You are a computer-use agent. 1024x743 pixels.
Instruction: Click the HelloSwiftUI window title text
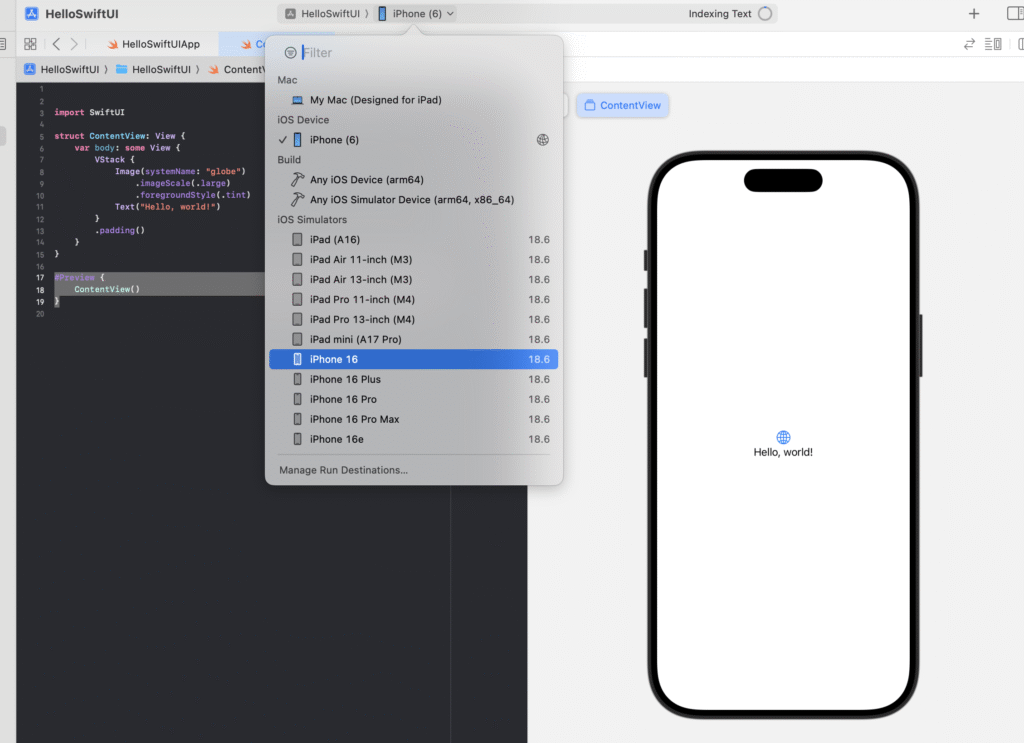tap(82, 14)
